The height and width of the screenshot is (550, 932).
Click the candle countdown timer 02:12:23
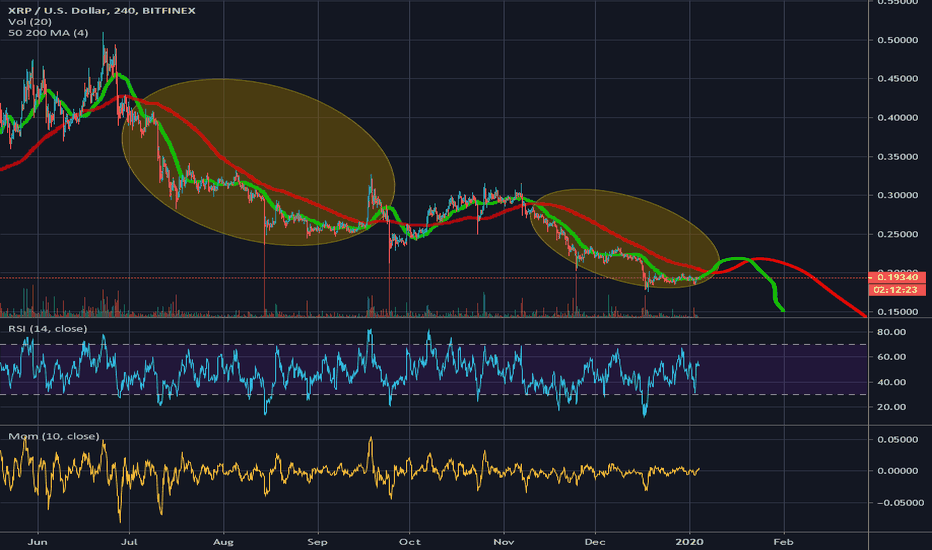(897, 290)
